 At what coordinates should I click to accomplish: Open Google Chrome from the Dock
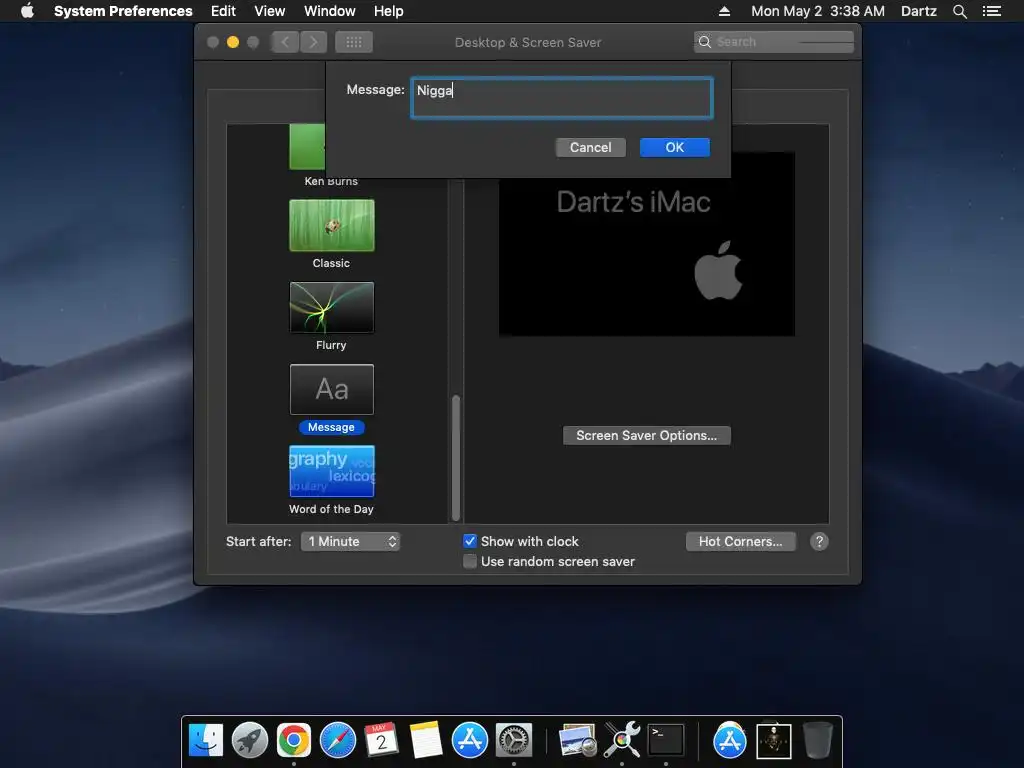point(294,741)
